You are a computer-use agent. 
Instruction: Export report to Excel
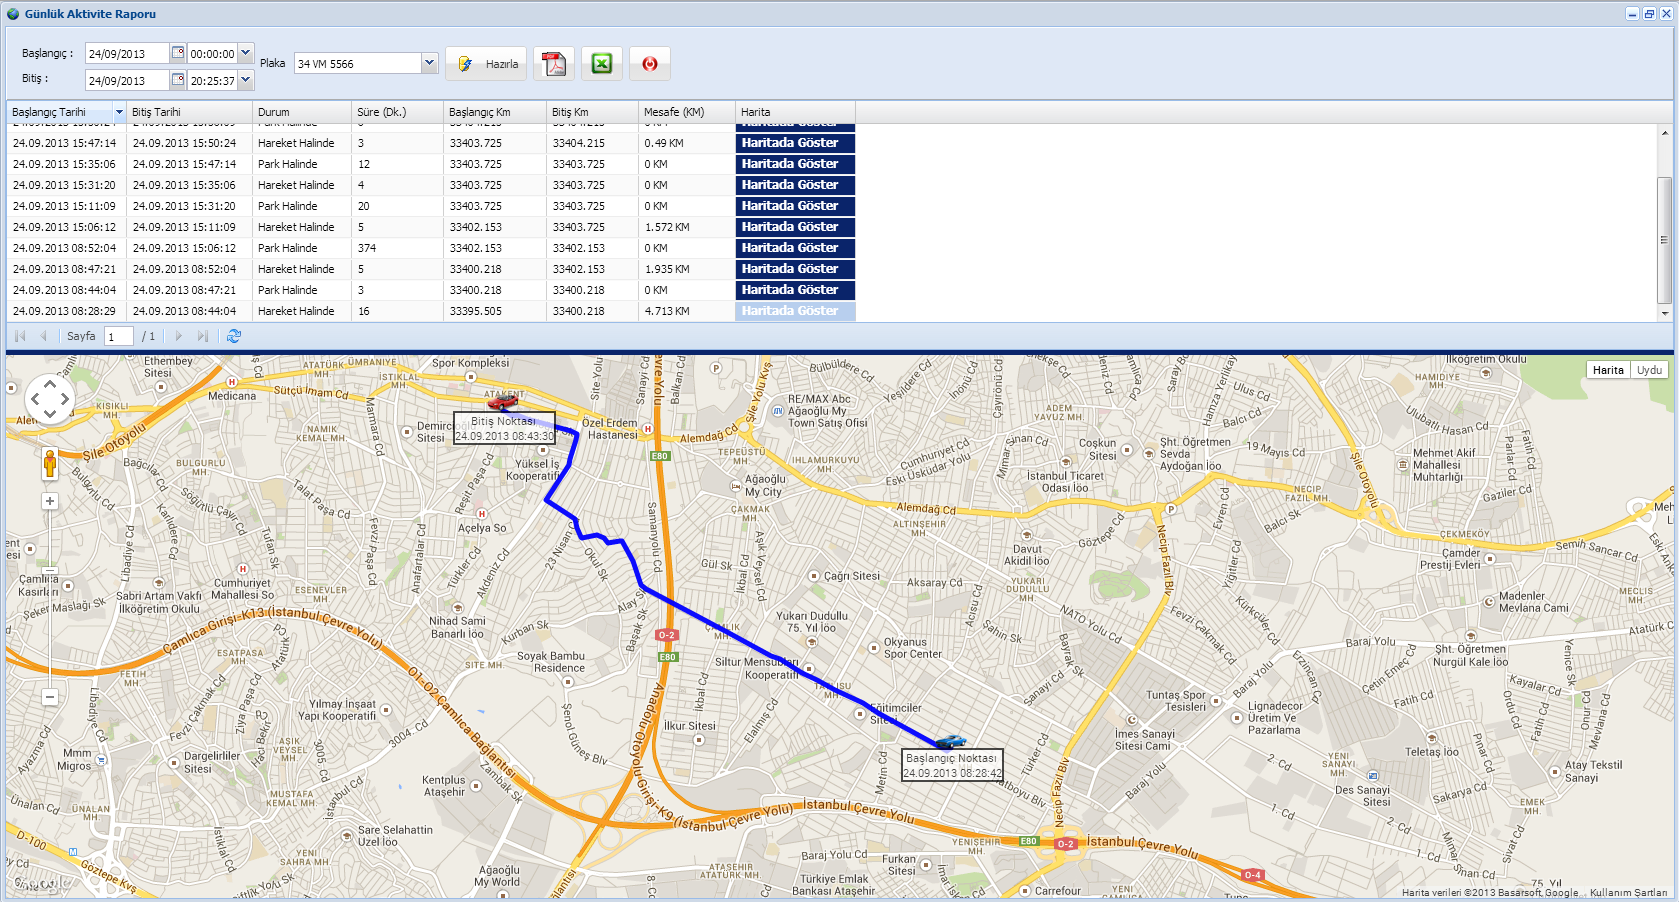click(x=602, y=64)
